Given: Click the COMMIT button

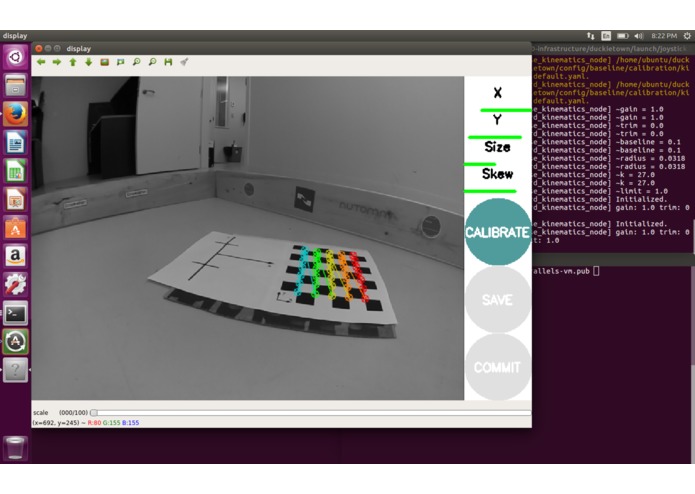Looking at the screenshot, I should (498, 367).
